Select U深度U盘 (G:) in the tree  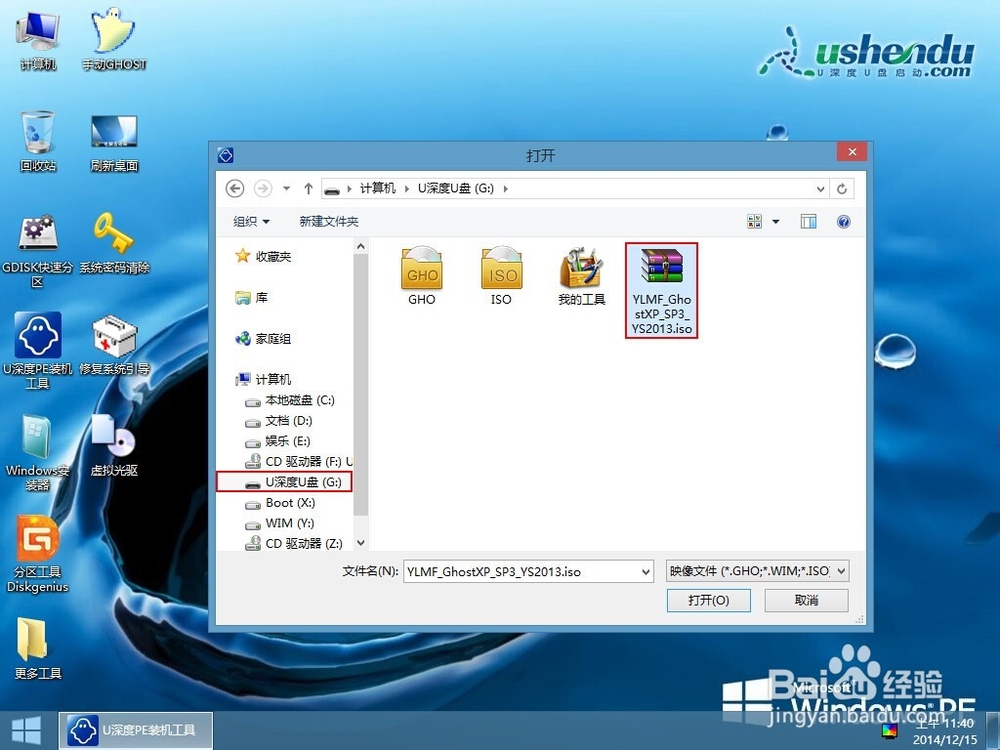coord(284,482)
